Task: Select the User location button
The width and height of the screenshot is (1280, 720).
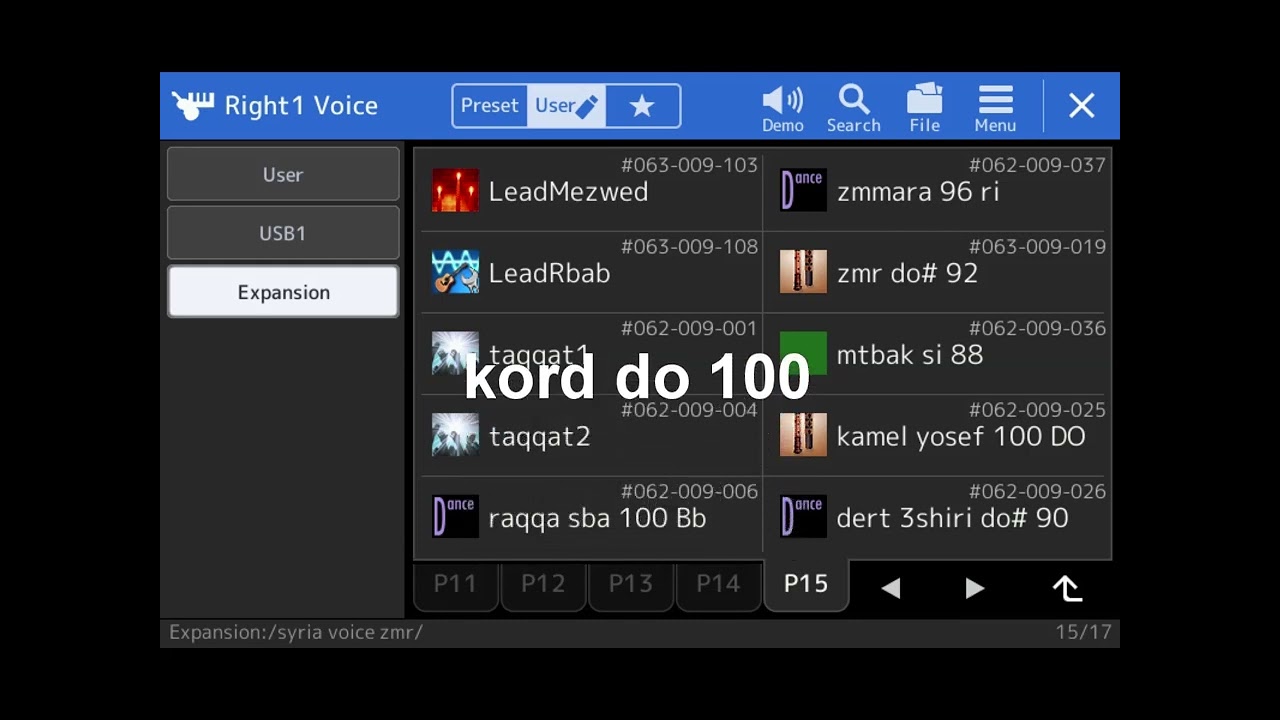Action: (x=283, y=174)
